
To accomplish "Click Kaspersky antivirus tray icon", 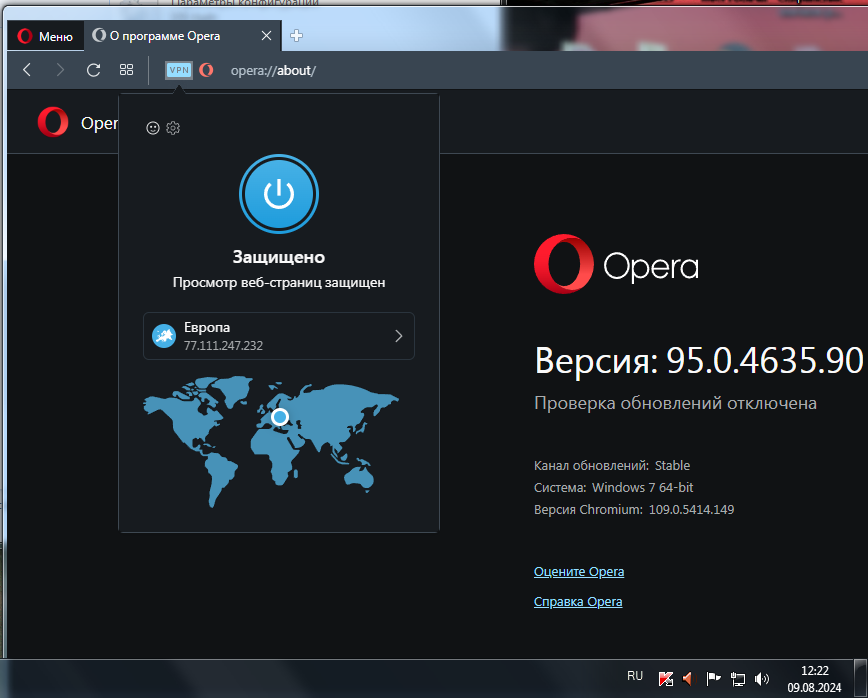I will (665, 678).
